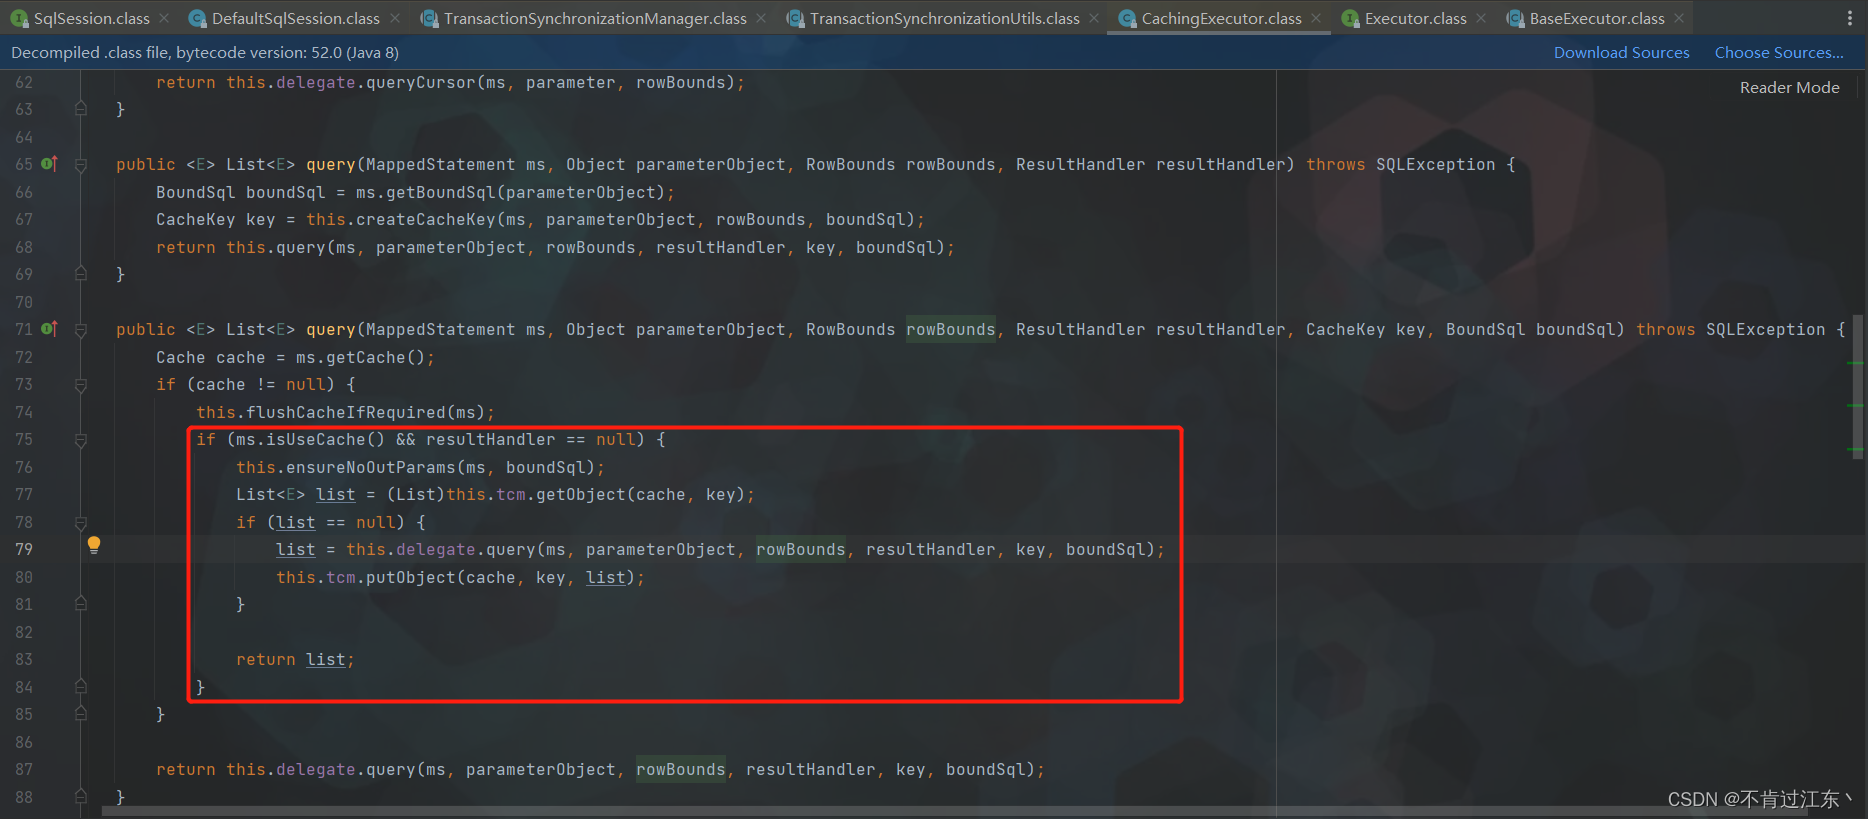The image size is (1868, 819).
Task: Click the fold end marker on line 63
Action: click(x=81, y=109)
